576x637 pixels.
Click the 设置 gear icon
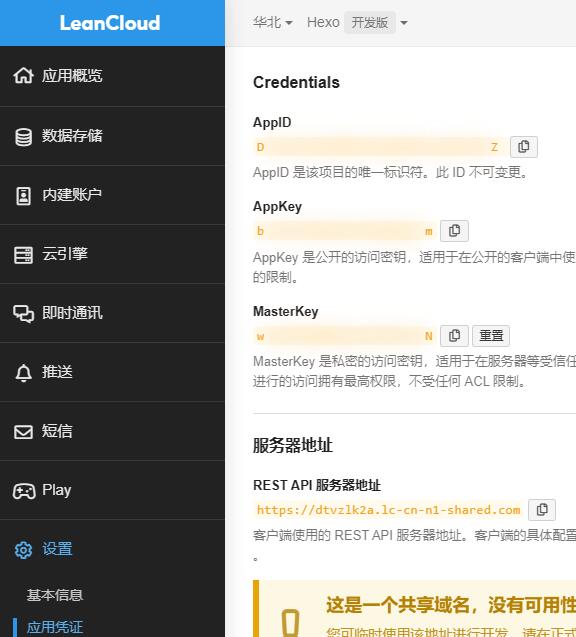[23, 550]
